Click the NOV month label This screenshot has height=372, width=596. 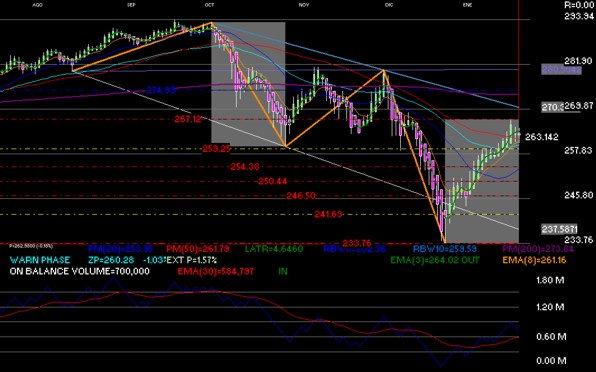click(304, 5)
